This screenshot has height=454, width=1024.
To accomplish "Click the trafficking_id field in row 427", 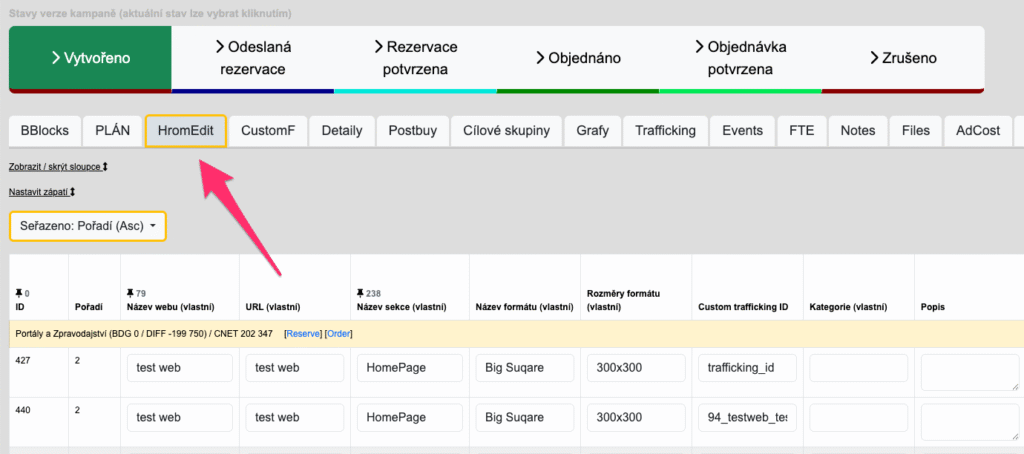I will [x=747, y=368].
